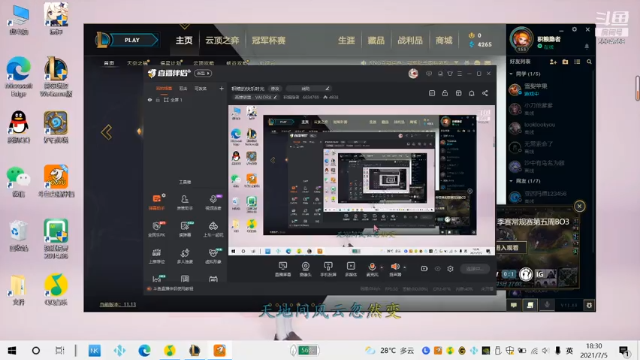640x360 pixels.
Task: Expand the speaker options arrow
Action: [404, 268]
